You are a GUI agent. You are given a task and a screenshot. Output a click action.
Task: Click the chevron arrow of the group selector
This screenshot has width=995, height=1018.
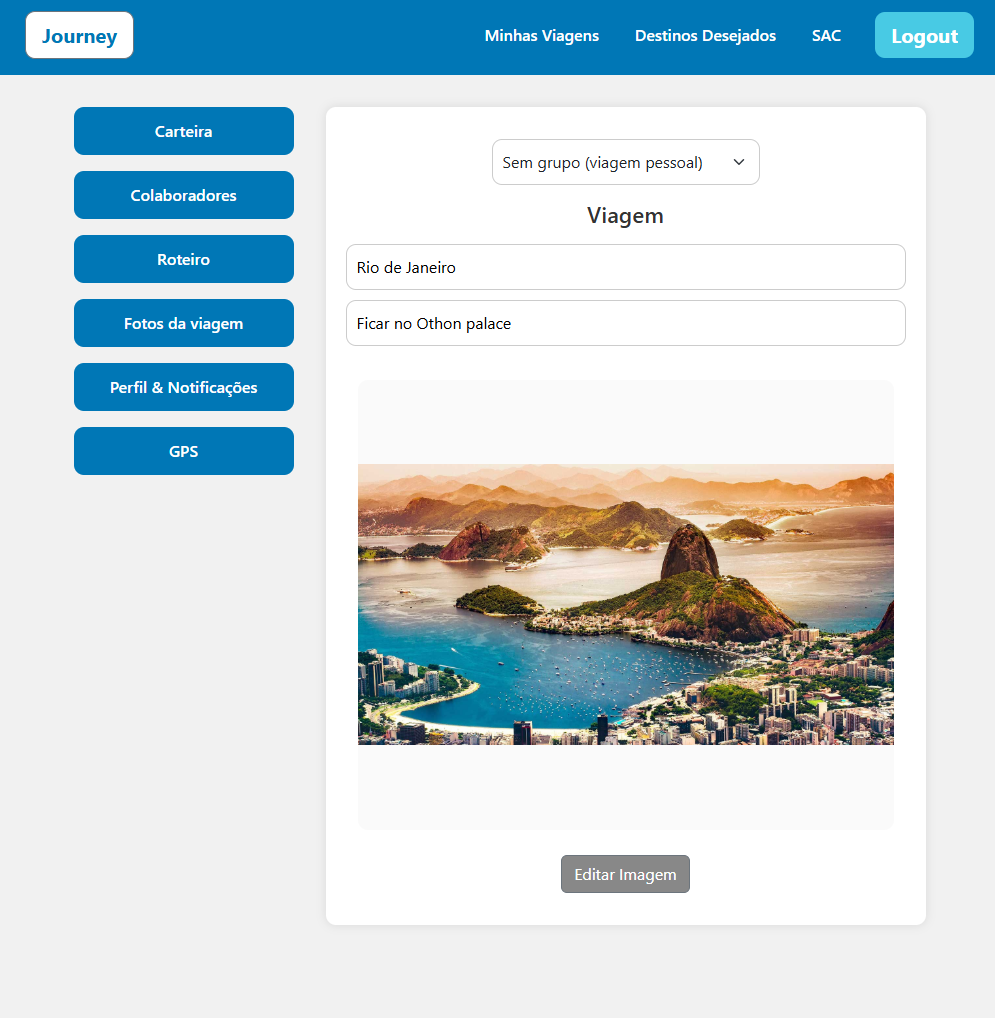(739, 162)
